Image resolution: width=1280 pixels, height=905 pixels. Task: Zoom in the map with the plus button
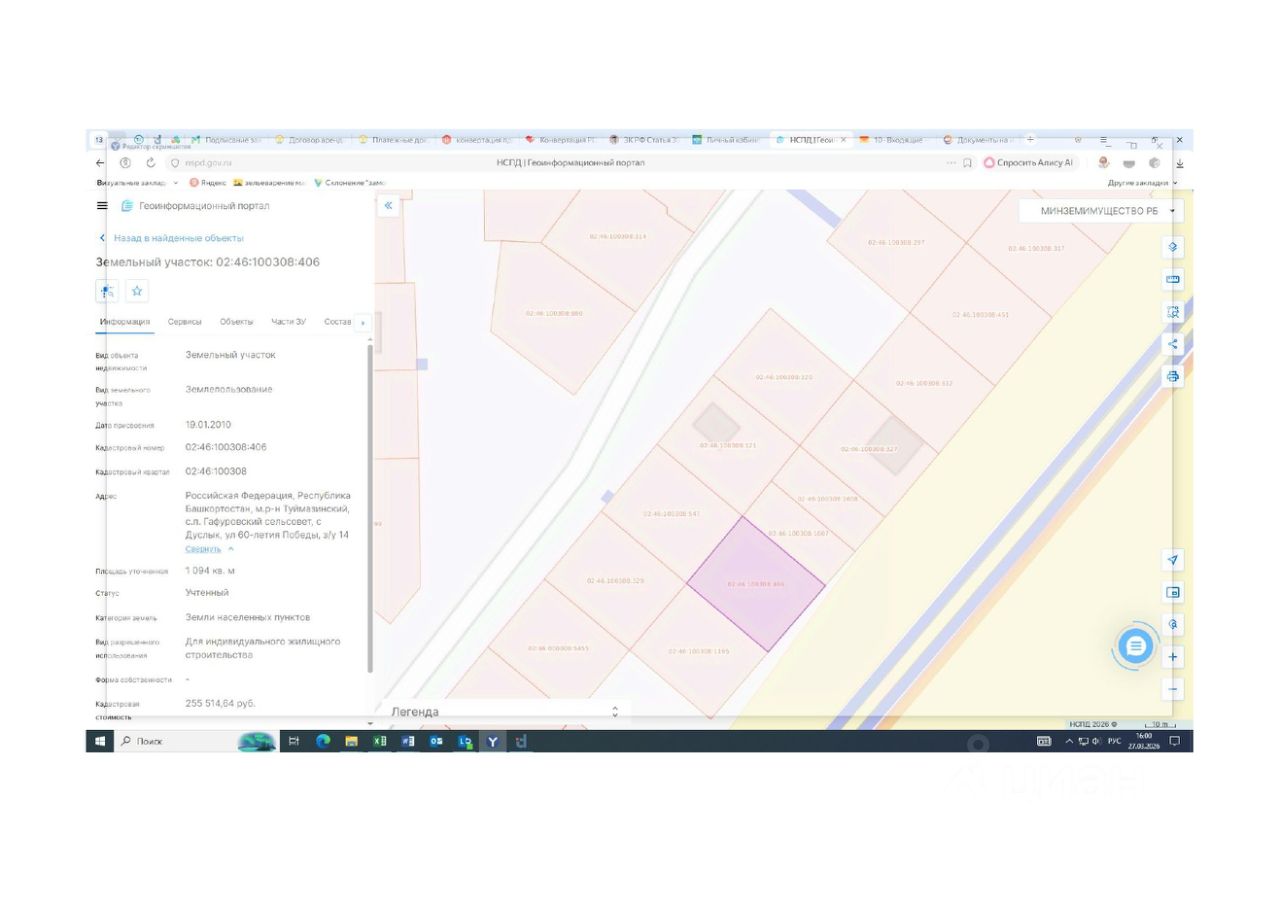tap(1173, 657)
